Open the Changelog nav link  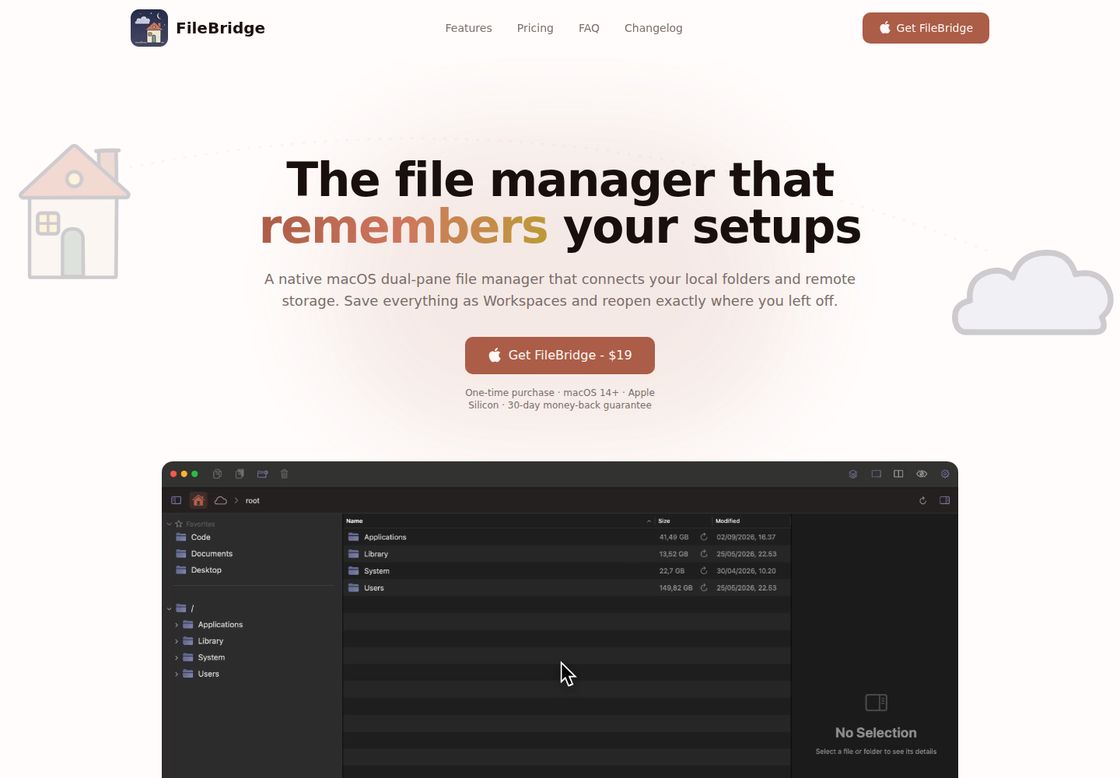pos(654,28)
